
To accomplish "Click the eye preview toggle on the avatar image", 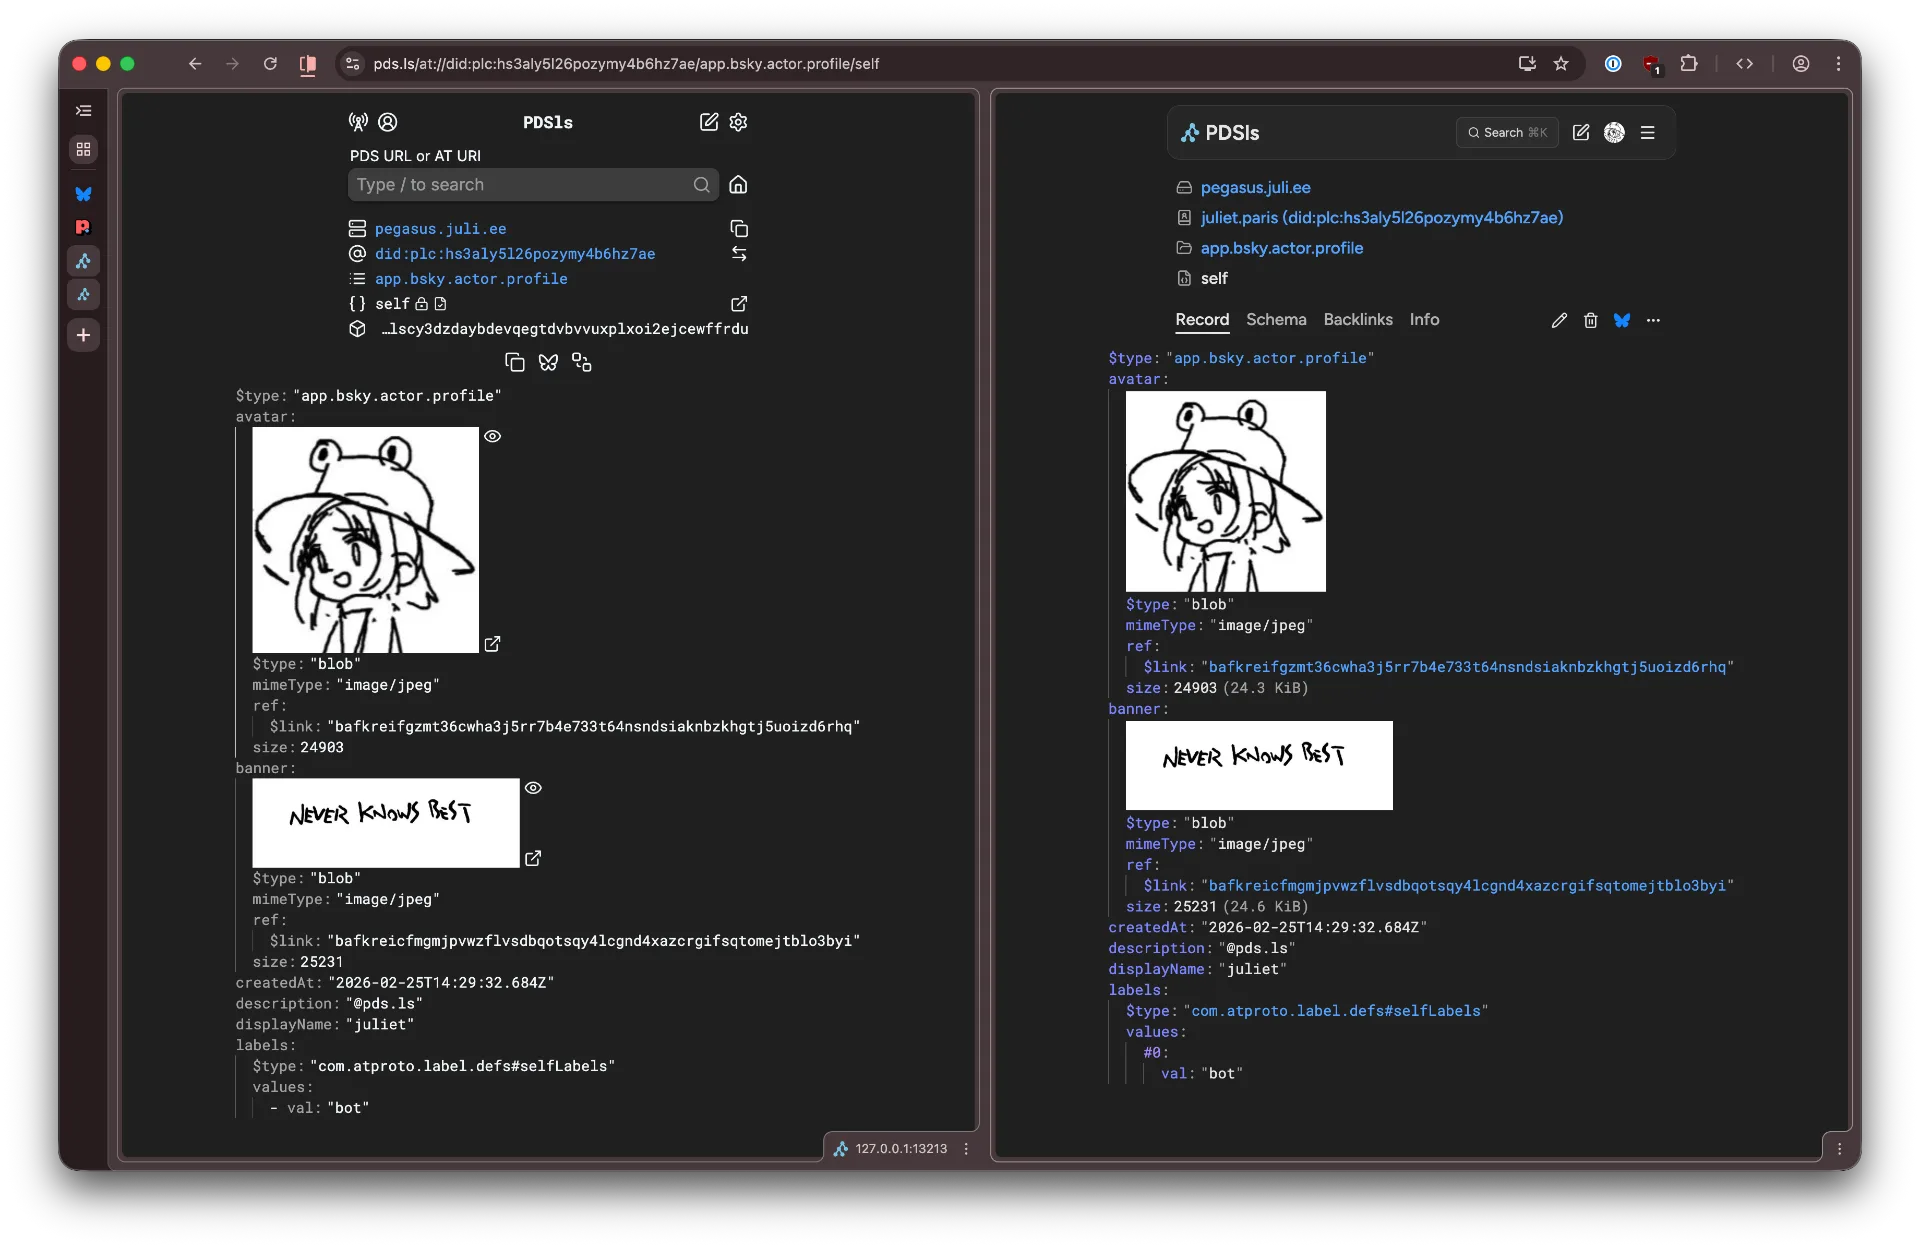I will [493, 437].
